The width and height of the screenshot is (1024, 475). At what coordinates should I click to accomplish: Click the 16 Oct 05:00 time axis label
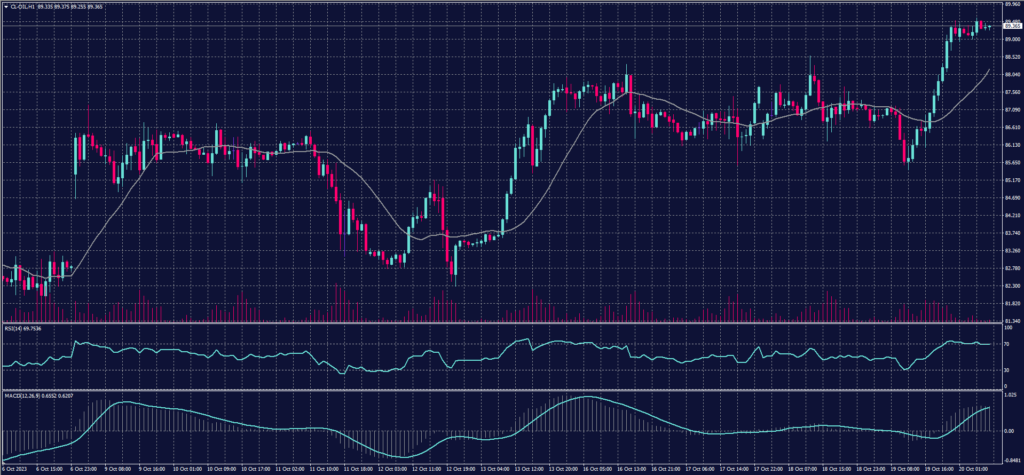click(x=599, y=468)
